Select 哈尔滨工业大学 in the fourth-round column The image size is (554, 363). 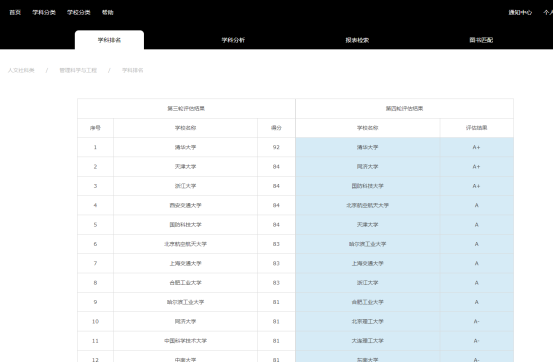367,244
